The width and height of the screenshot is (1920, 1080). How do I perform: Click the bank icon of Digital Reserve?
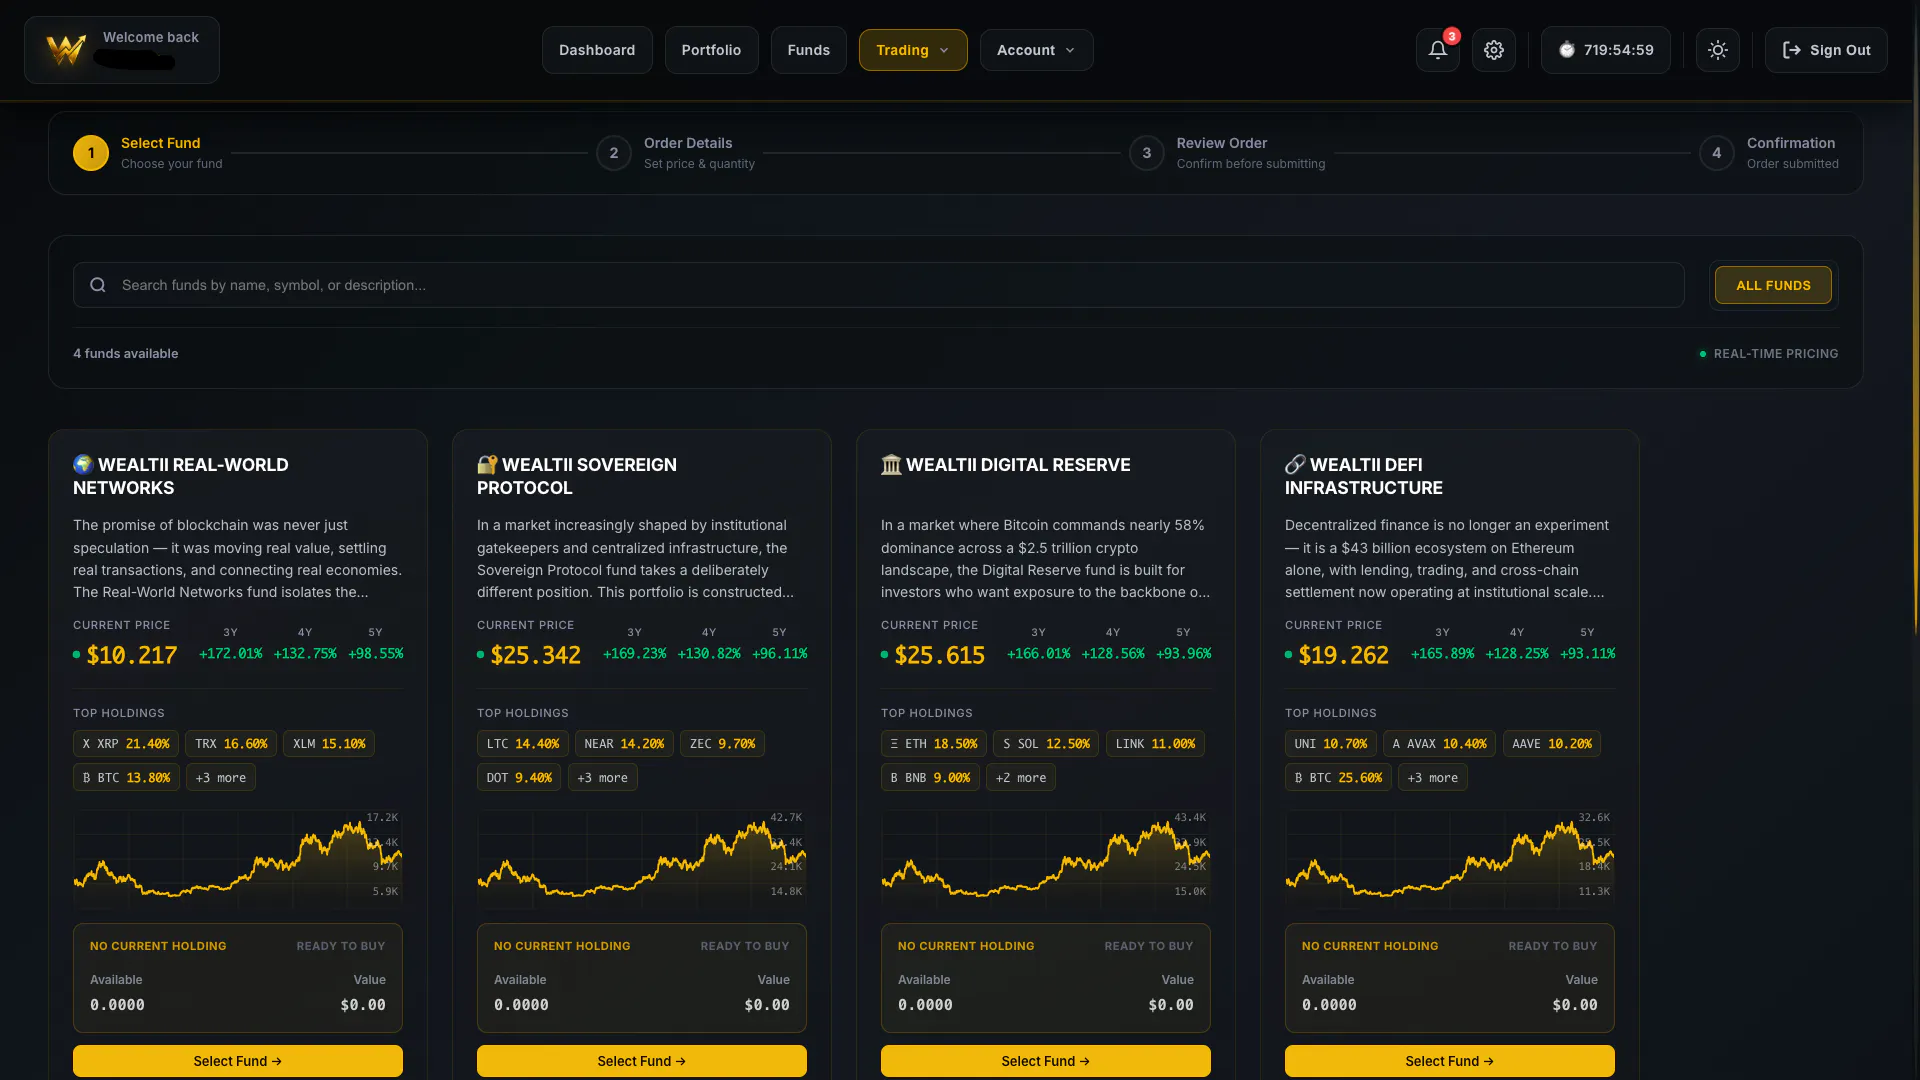pyautogui.click(x=891, y=464)
